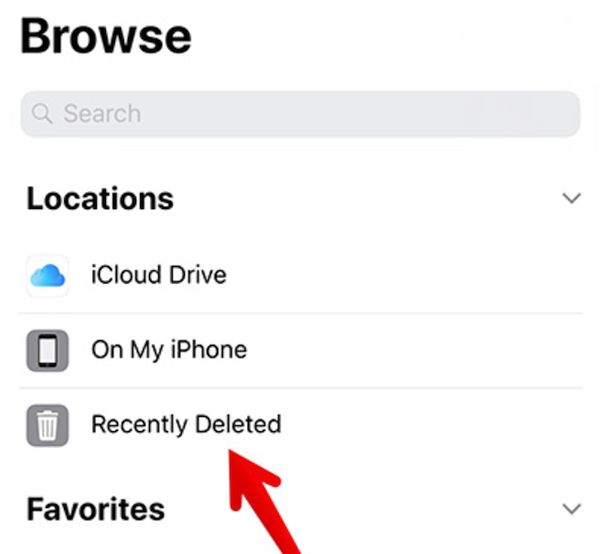
Task: Click the Browse page title
Action: click(x=106, y=36)
